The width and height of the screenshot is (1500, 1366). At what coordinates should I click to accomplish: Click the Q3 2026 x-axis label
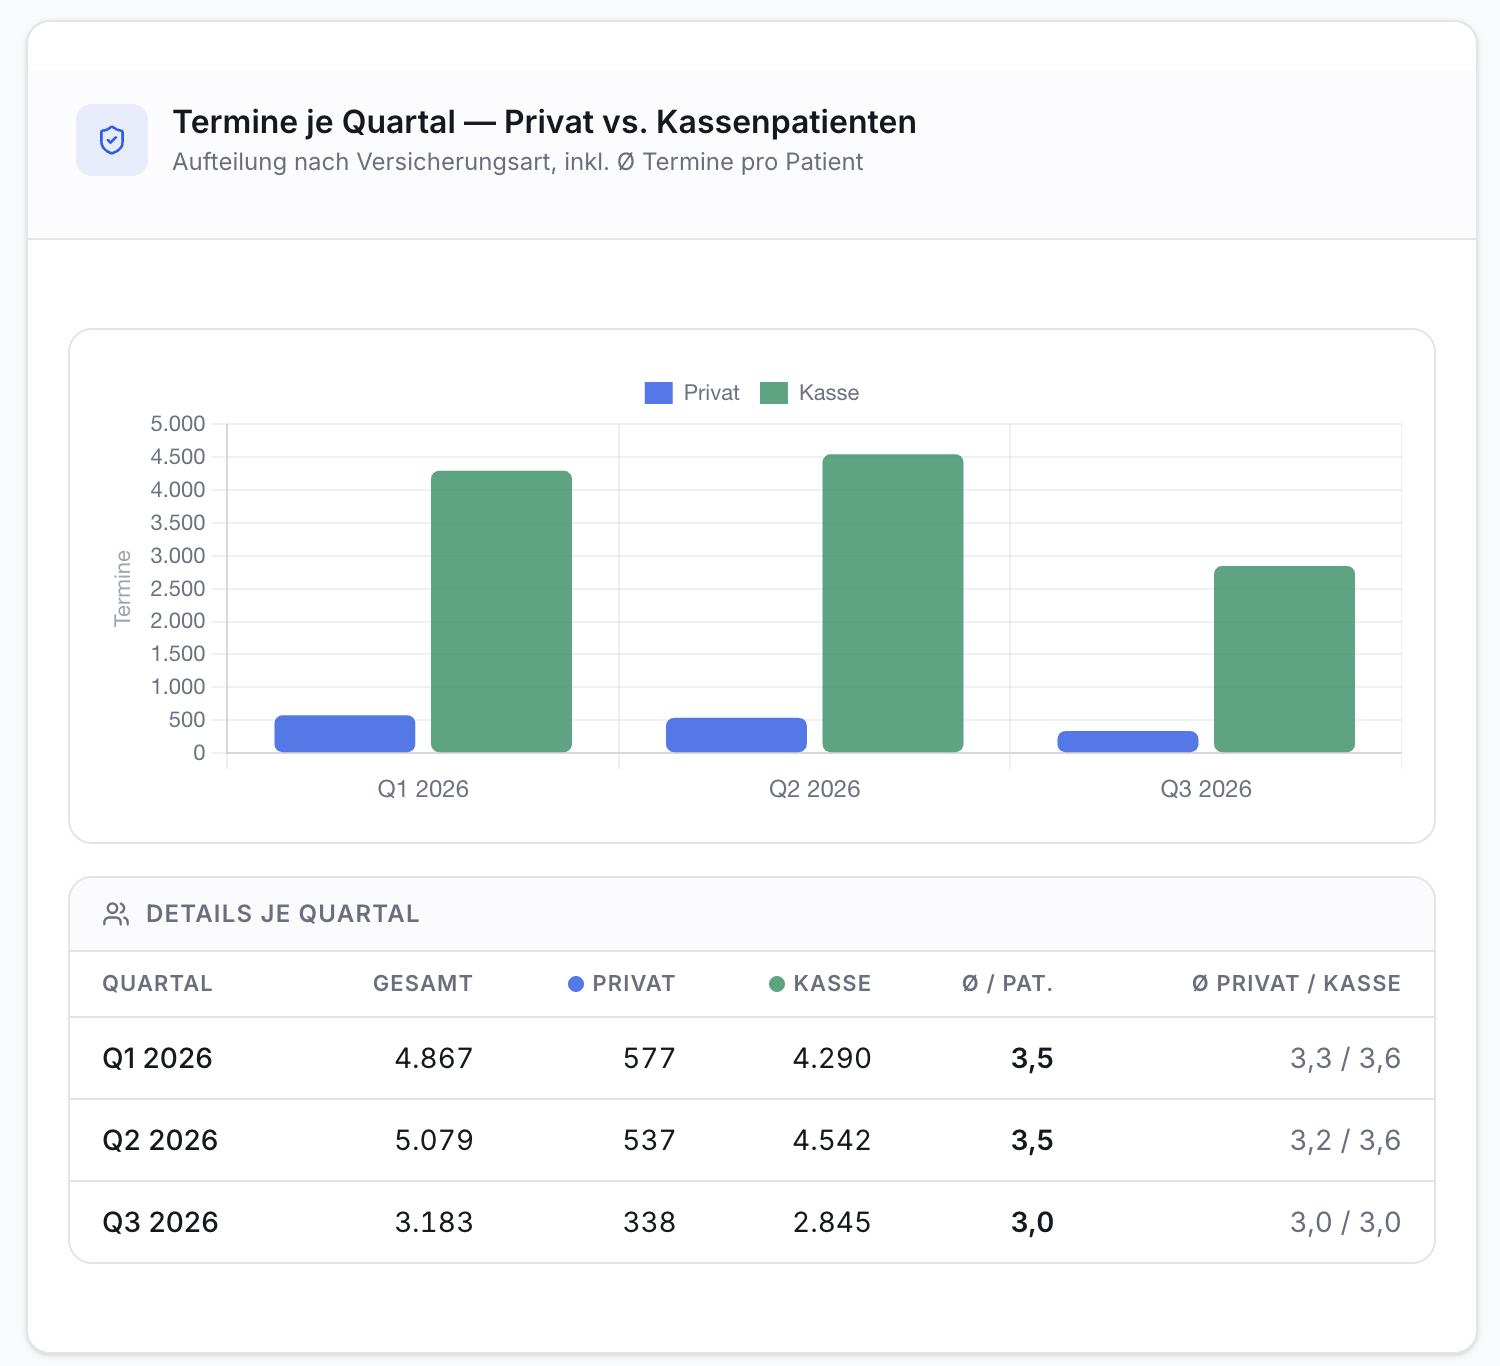coord(1206,789)
